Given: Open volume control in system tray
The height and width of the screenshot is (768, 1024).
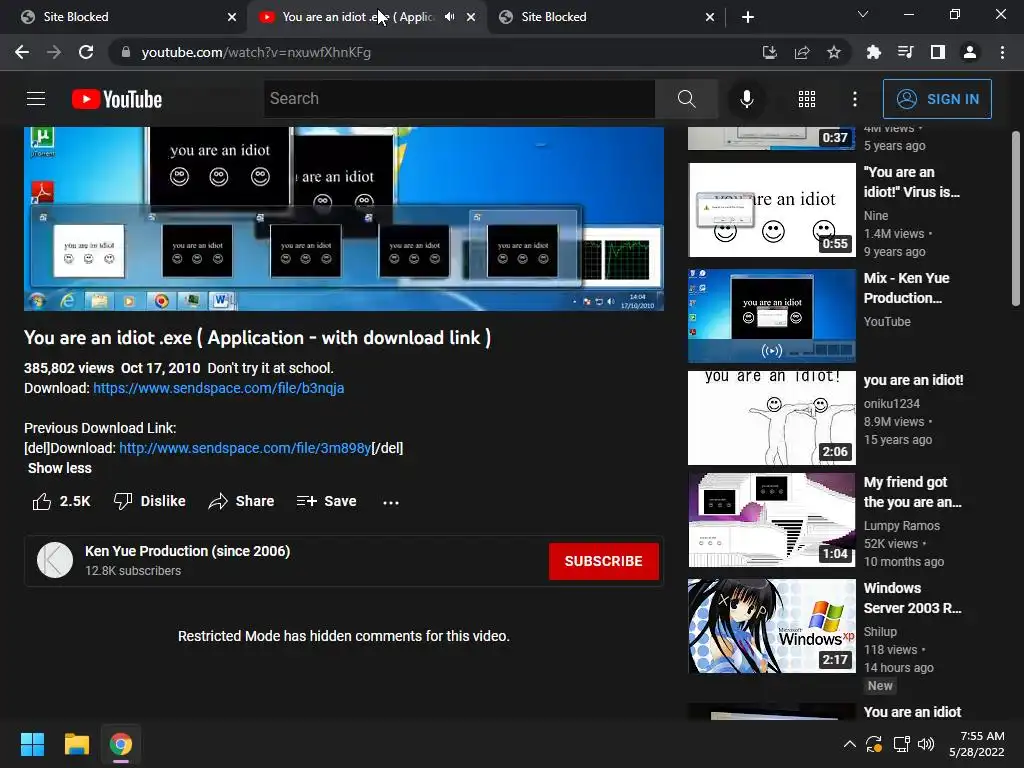Looking at the screenshot, I should pos(926,744).
